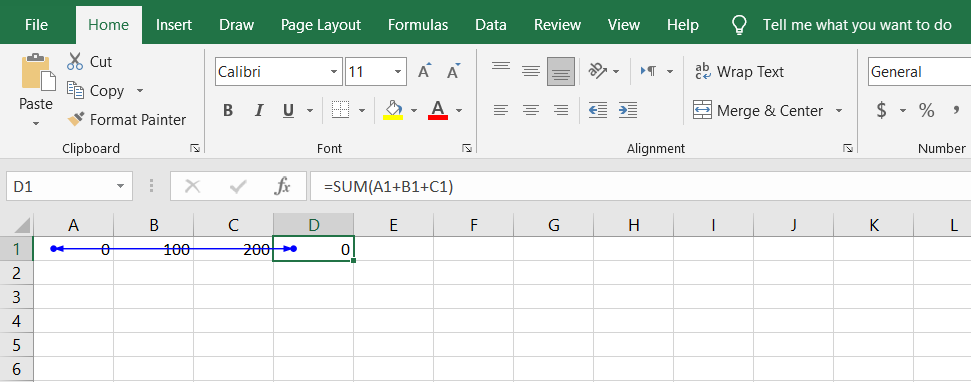Click the Orientation text angle icon
The image size is (971, 382).
pyautogui.click(x=598, y=71)
